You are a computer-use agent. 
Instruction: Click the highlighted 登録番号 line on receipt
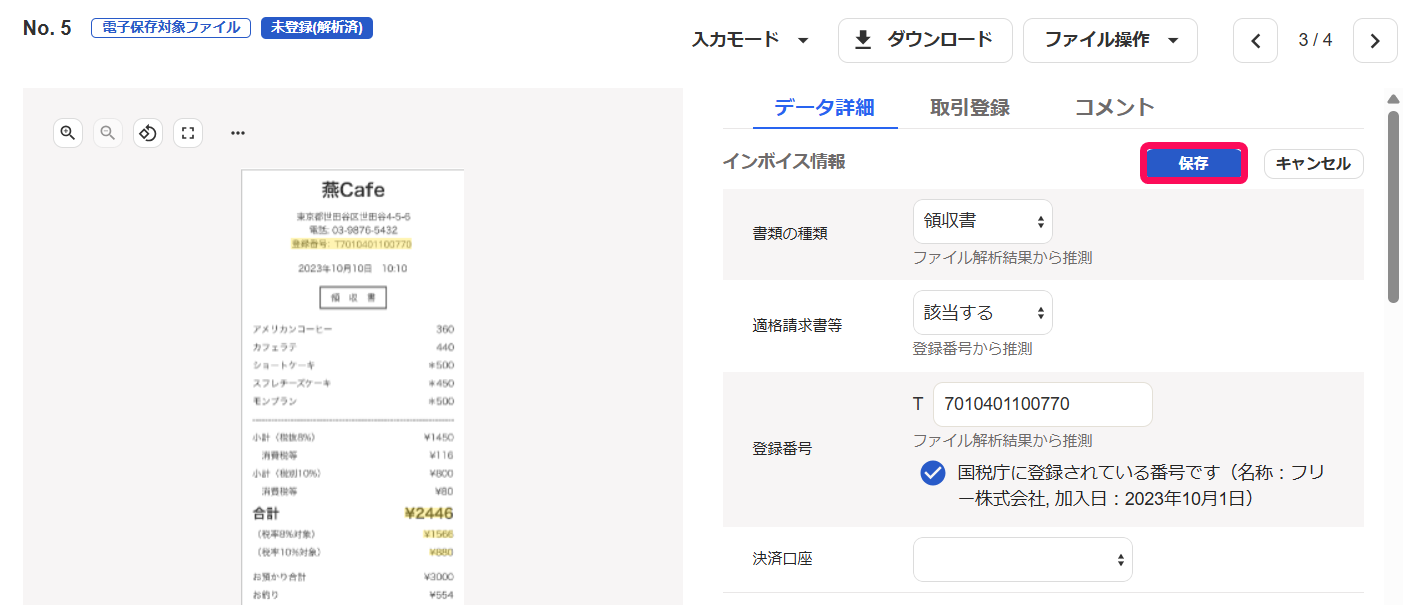click(351, 244)
